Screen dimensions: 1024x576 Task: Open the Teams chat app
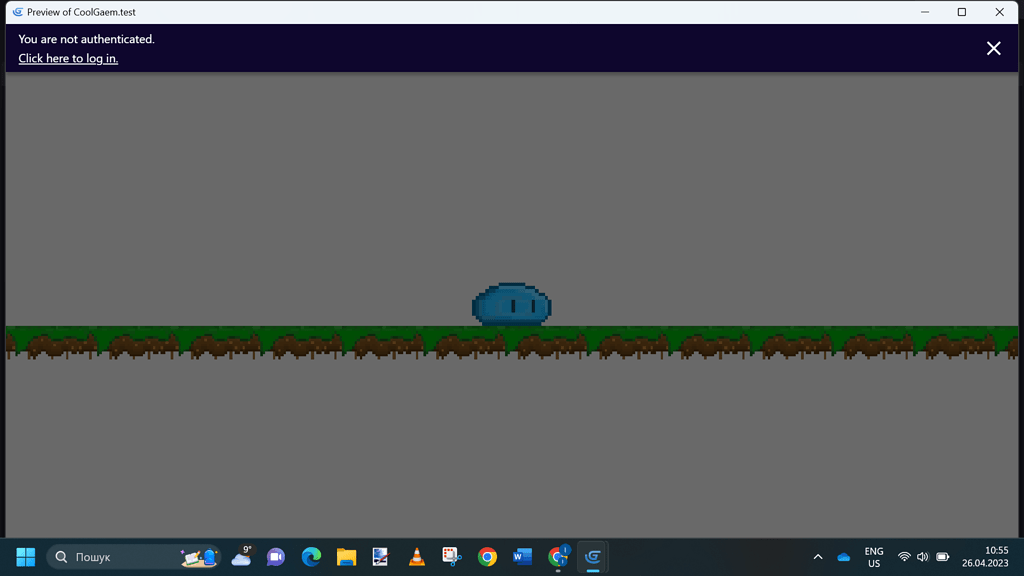[x=274, y=557]
